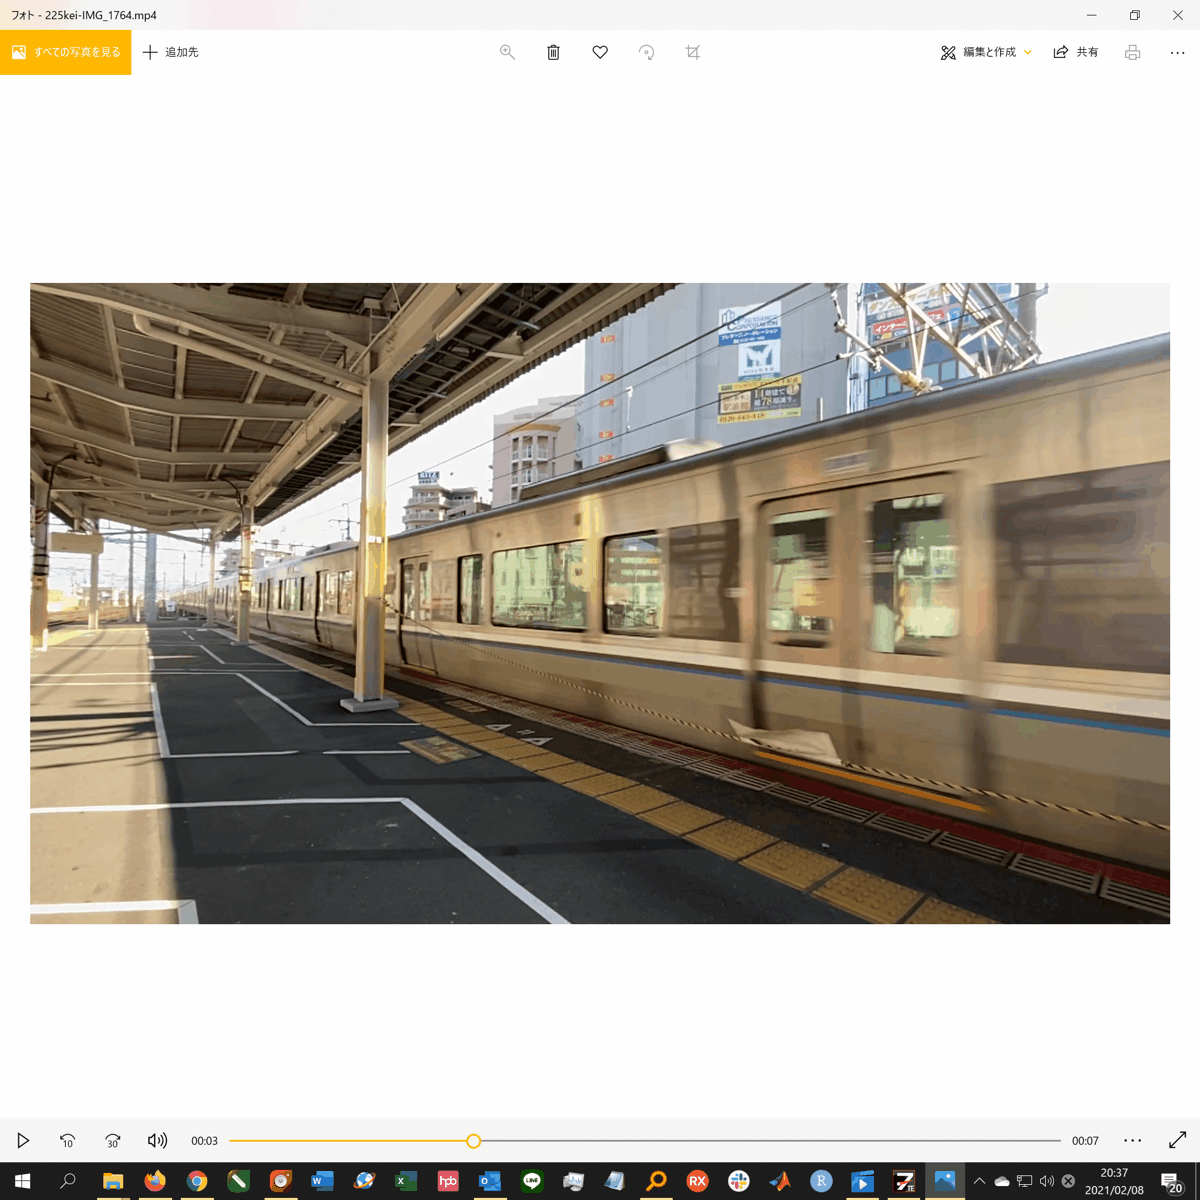This screenshot has width=1200, height=1200.
Task: Enter fullscreen with expand arrows icon
Action: (x=1177, y=1140)
